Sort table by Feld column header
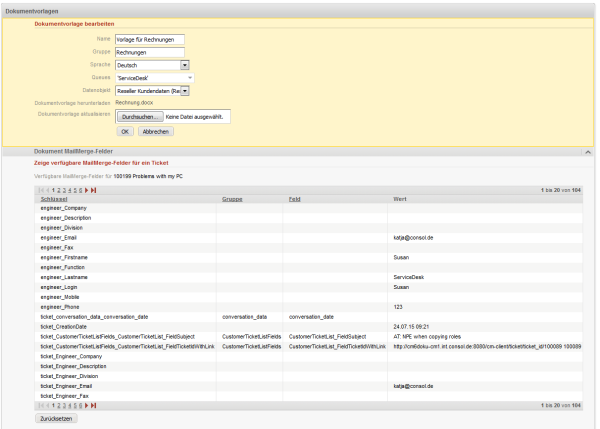 [x=294, y=199]
